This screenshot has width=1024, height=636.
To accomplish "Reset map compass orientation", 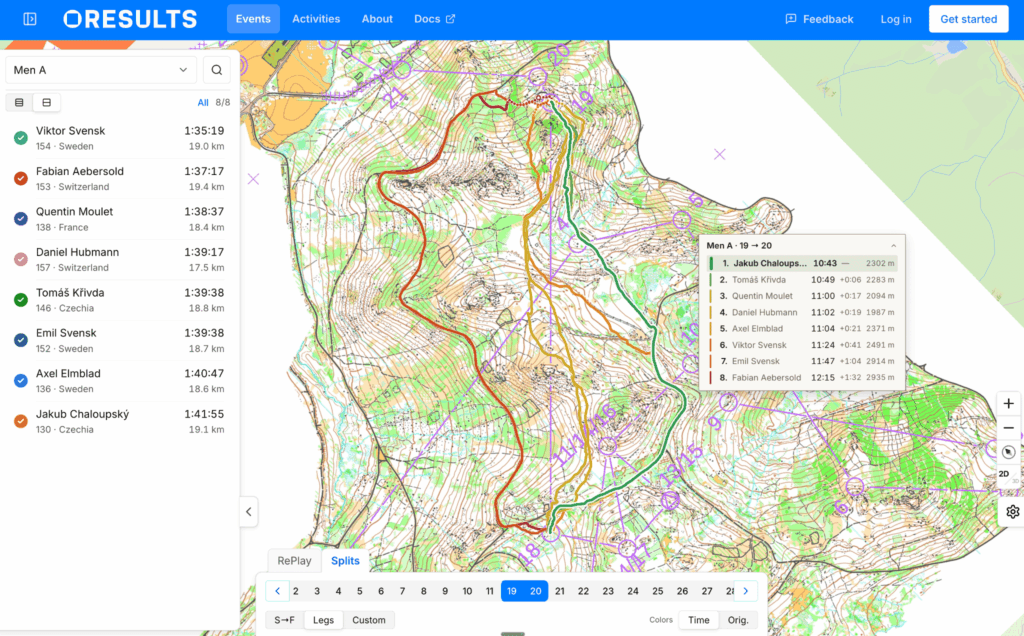I will tap(1008, 452).
